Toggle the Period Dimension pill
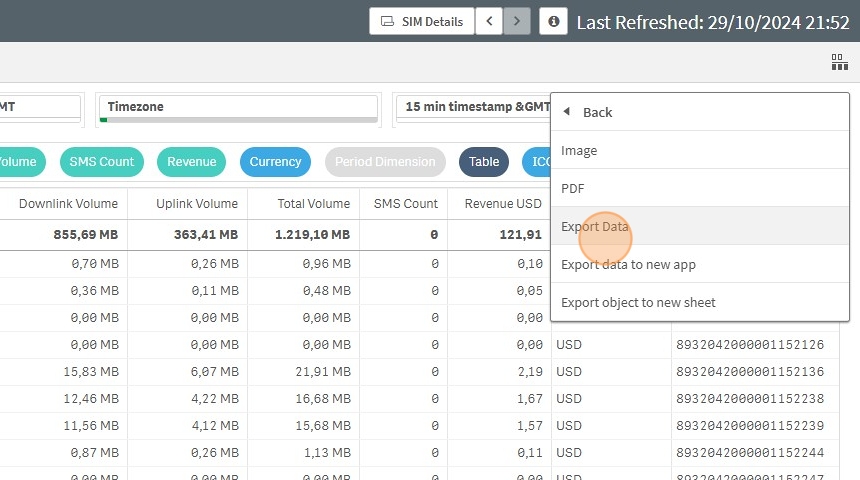The width and height of the screenshot is (860, 480). tap(385, 162)
